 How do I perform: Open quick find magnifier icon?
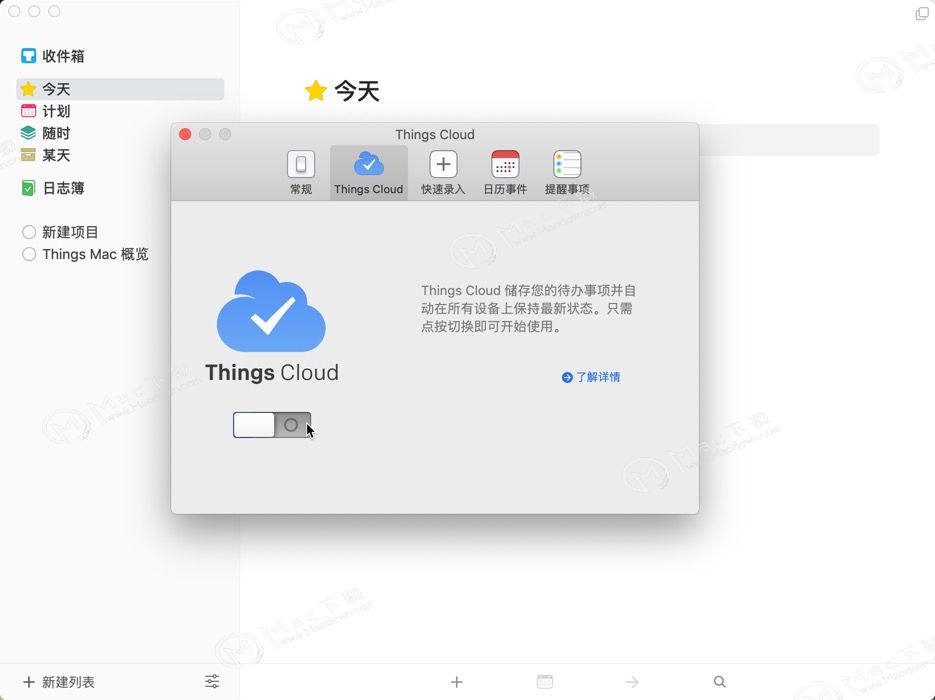click(720, 682)
